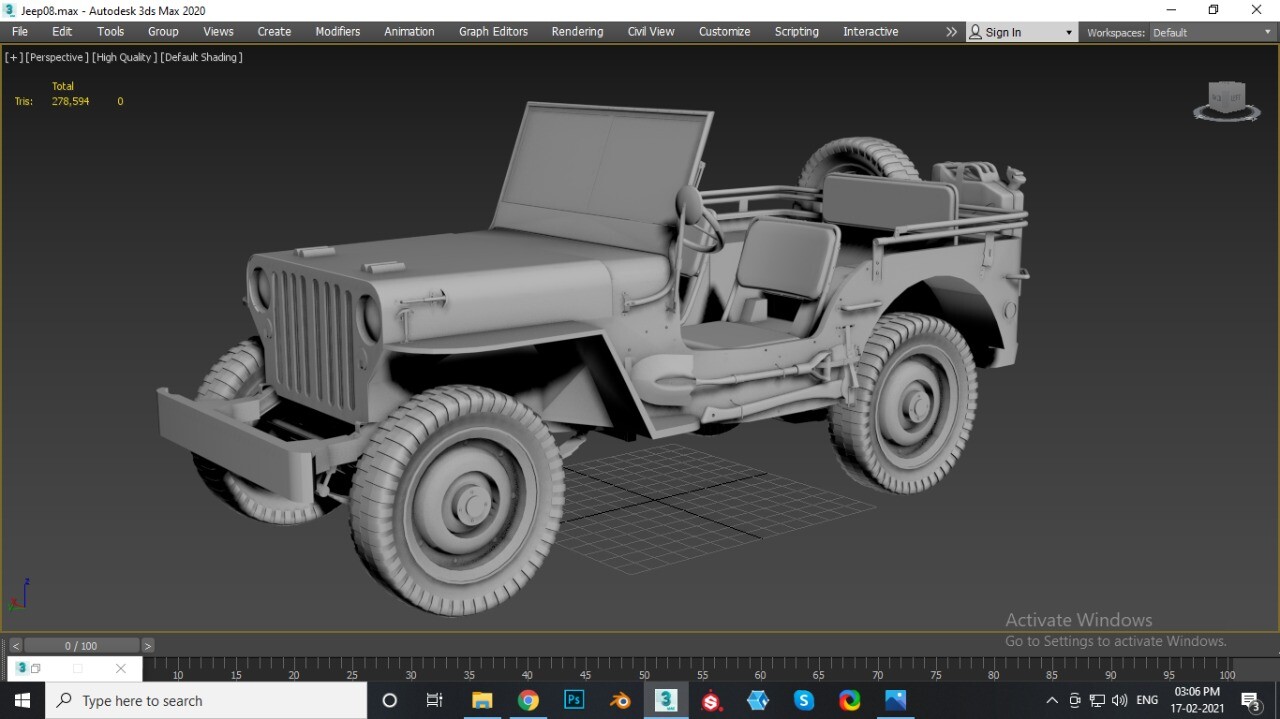The image size is (1280, 719).
Task: Click the XYZ world axis tripod
Action: pyautogui.click(x=18, y=594)
